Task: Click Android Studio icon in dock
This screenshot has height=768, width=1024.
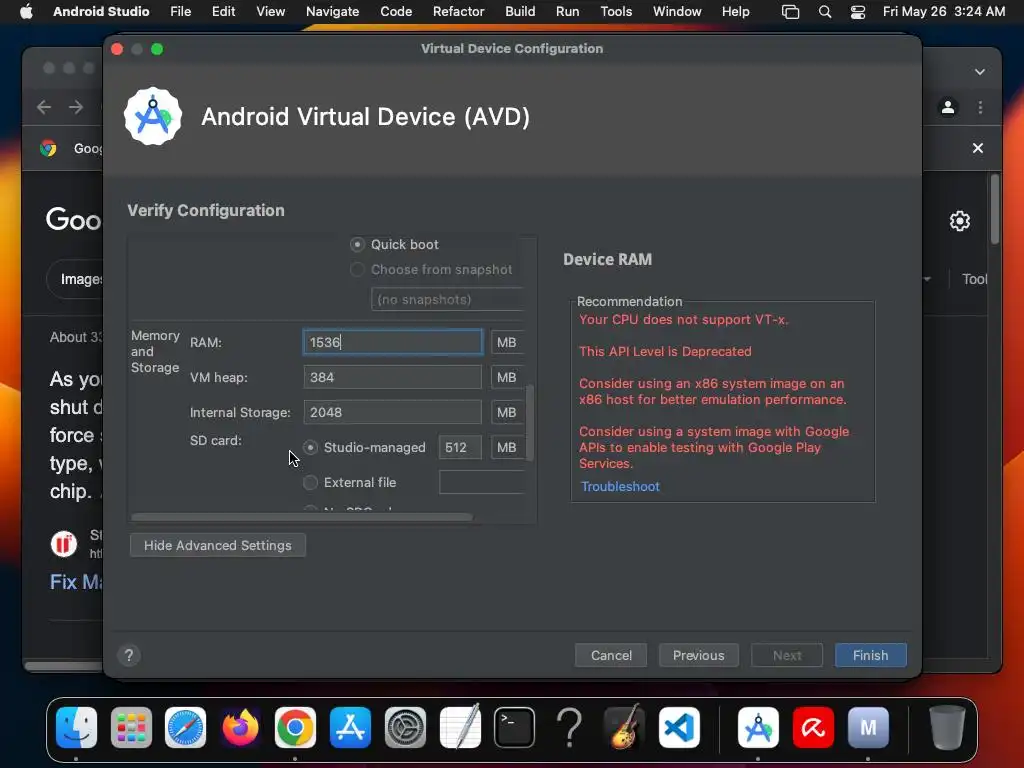Action: 758,727
